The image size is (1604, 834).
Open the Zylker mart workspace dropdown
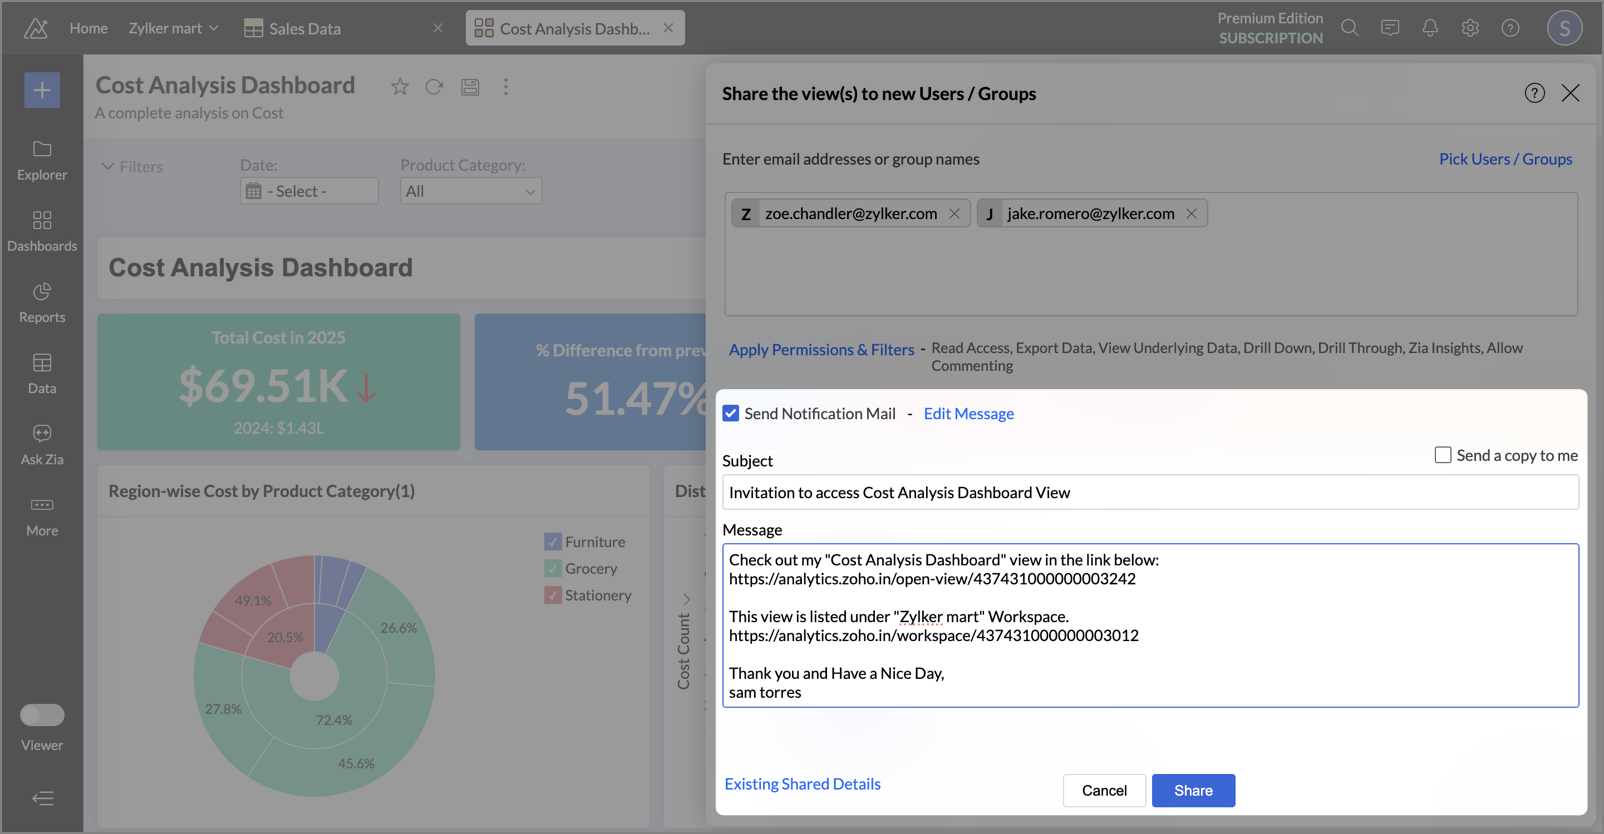(x=173, y=28)
